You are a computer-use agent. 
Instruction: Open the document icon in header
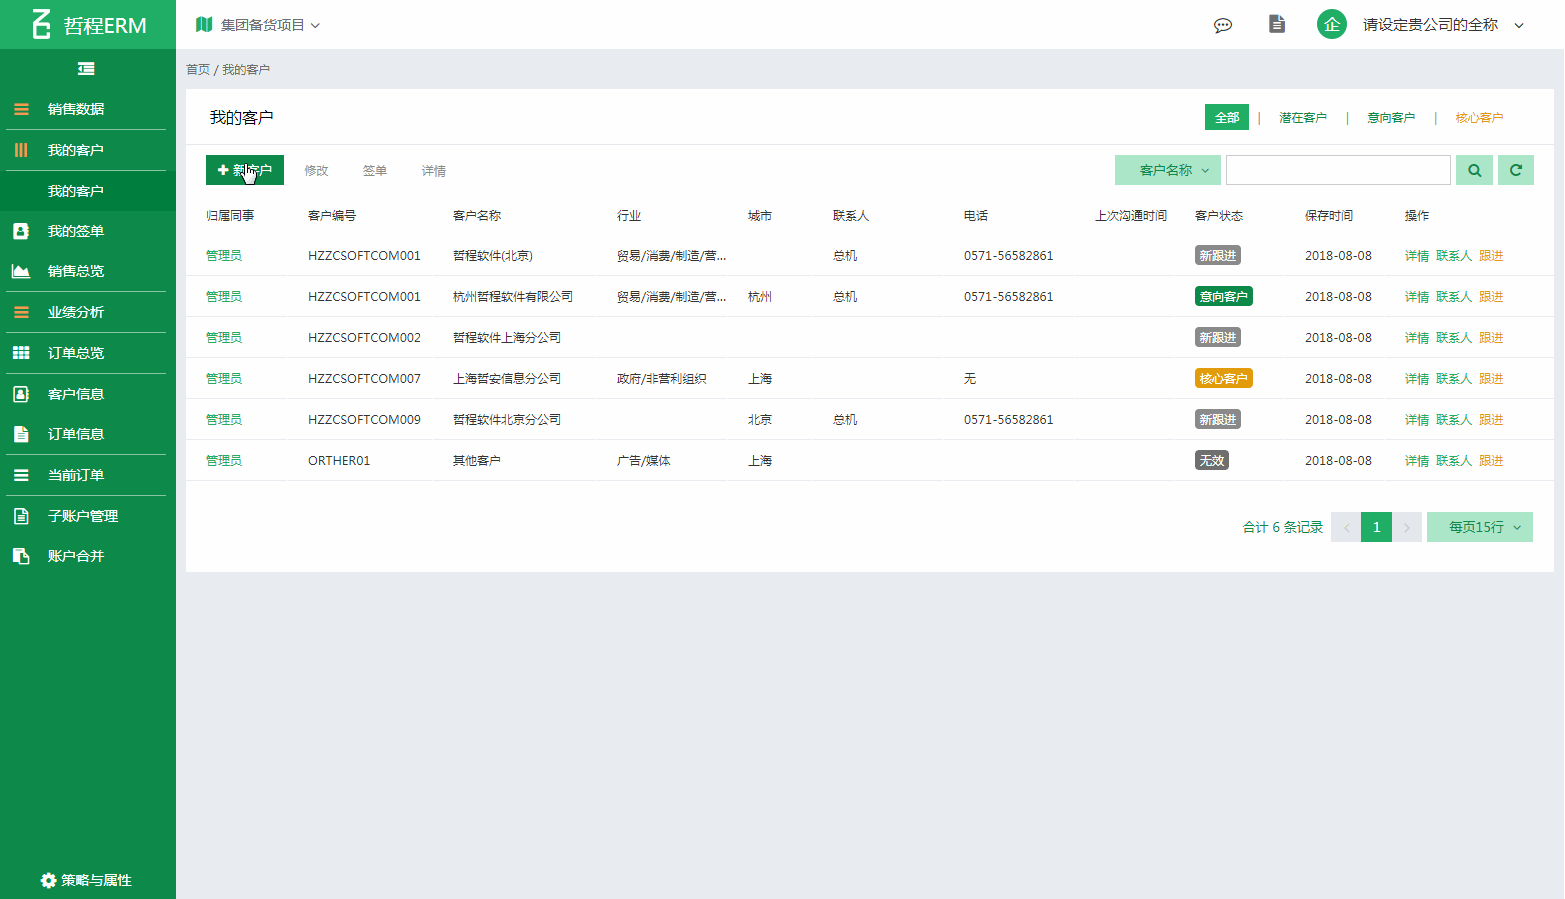tap(1276, 25)
